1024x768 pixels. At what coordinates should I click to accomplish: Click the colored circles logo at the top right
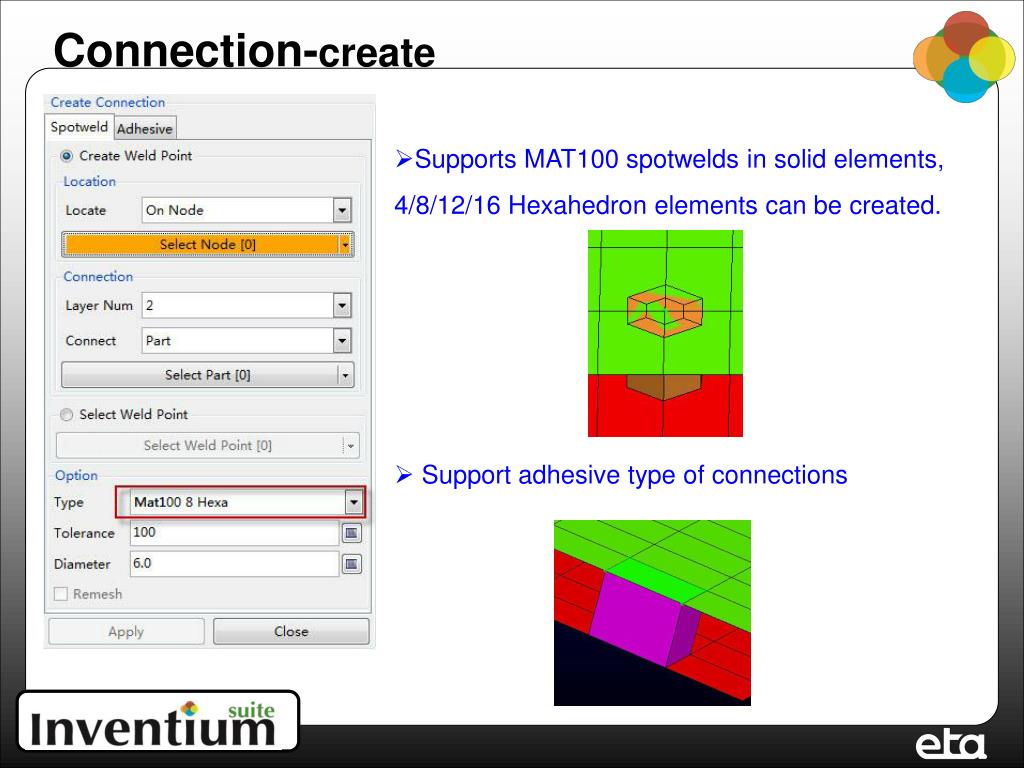964,56
